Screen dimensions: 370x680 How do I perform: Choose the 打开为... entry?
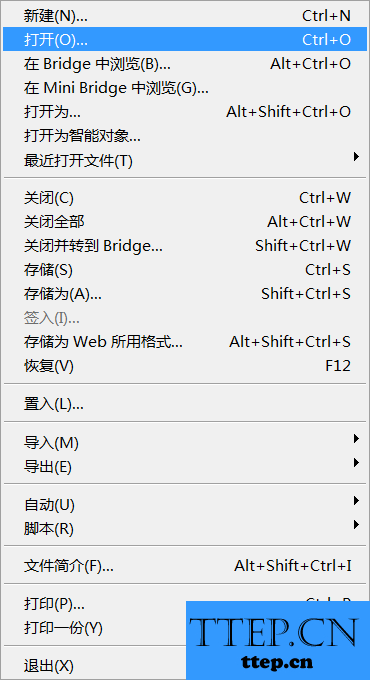tap(185, 112)
